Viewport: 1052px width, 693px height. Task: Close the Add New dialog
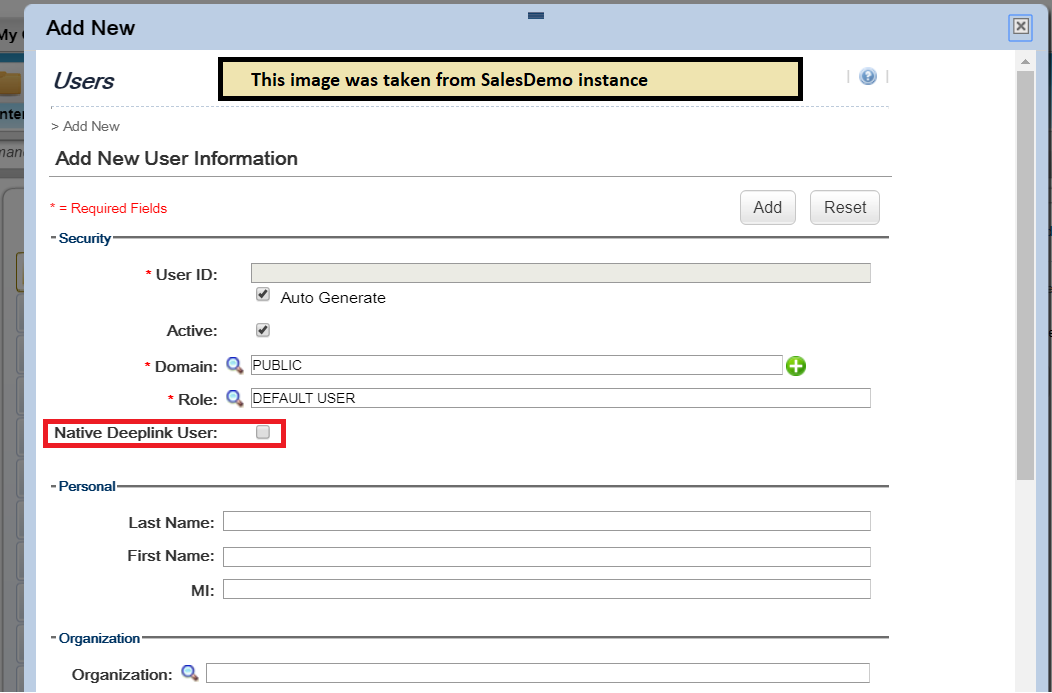tap(1020, 26)
